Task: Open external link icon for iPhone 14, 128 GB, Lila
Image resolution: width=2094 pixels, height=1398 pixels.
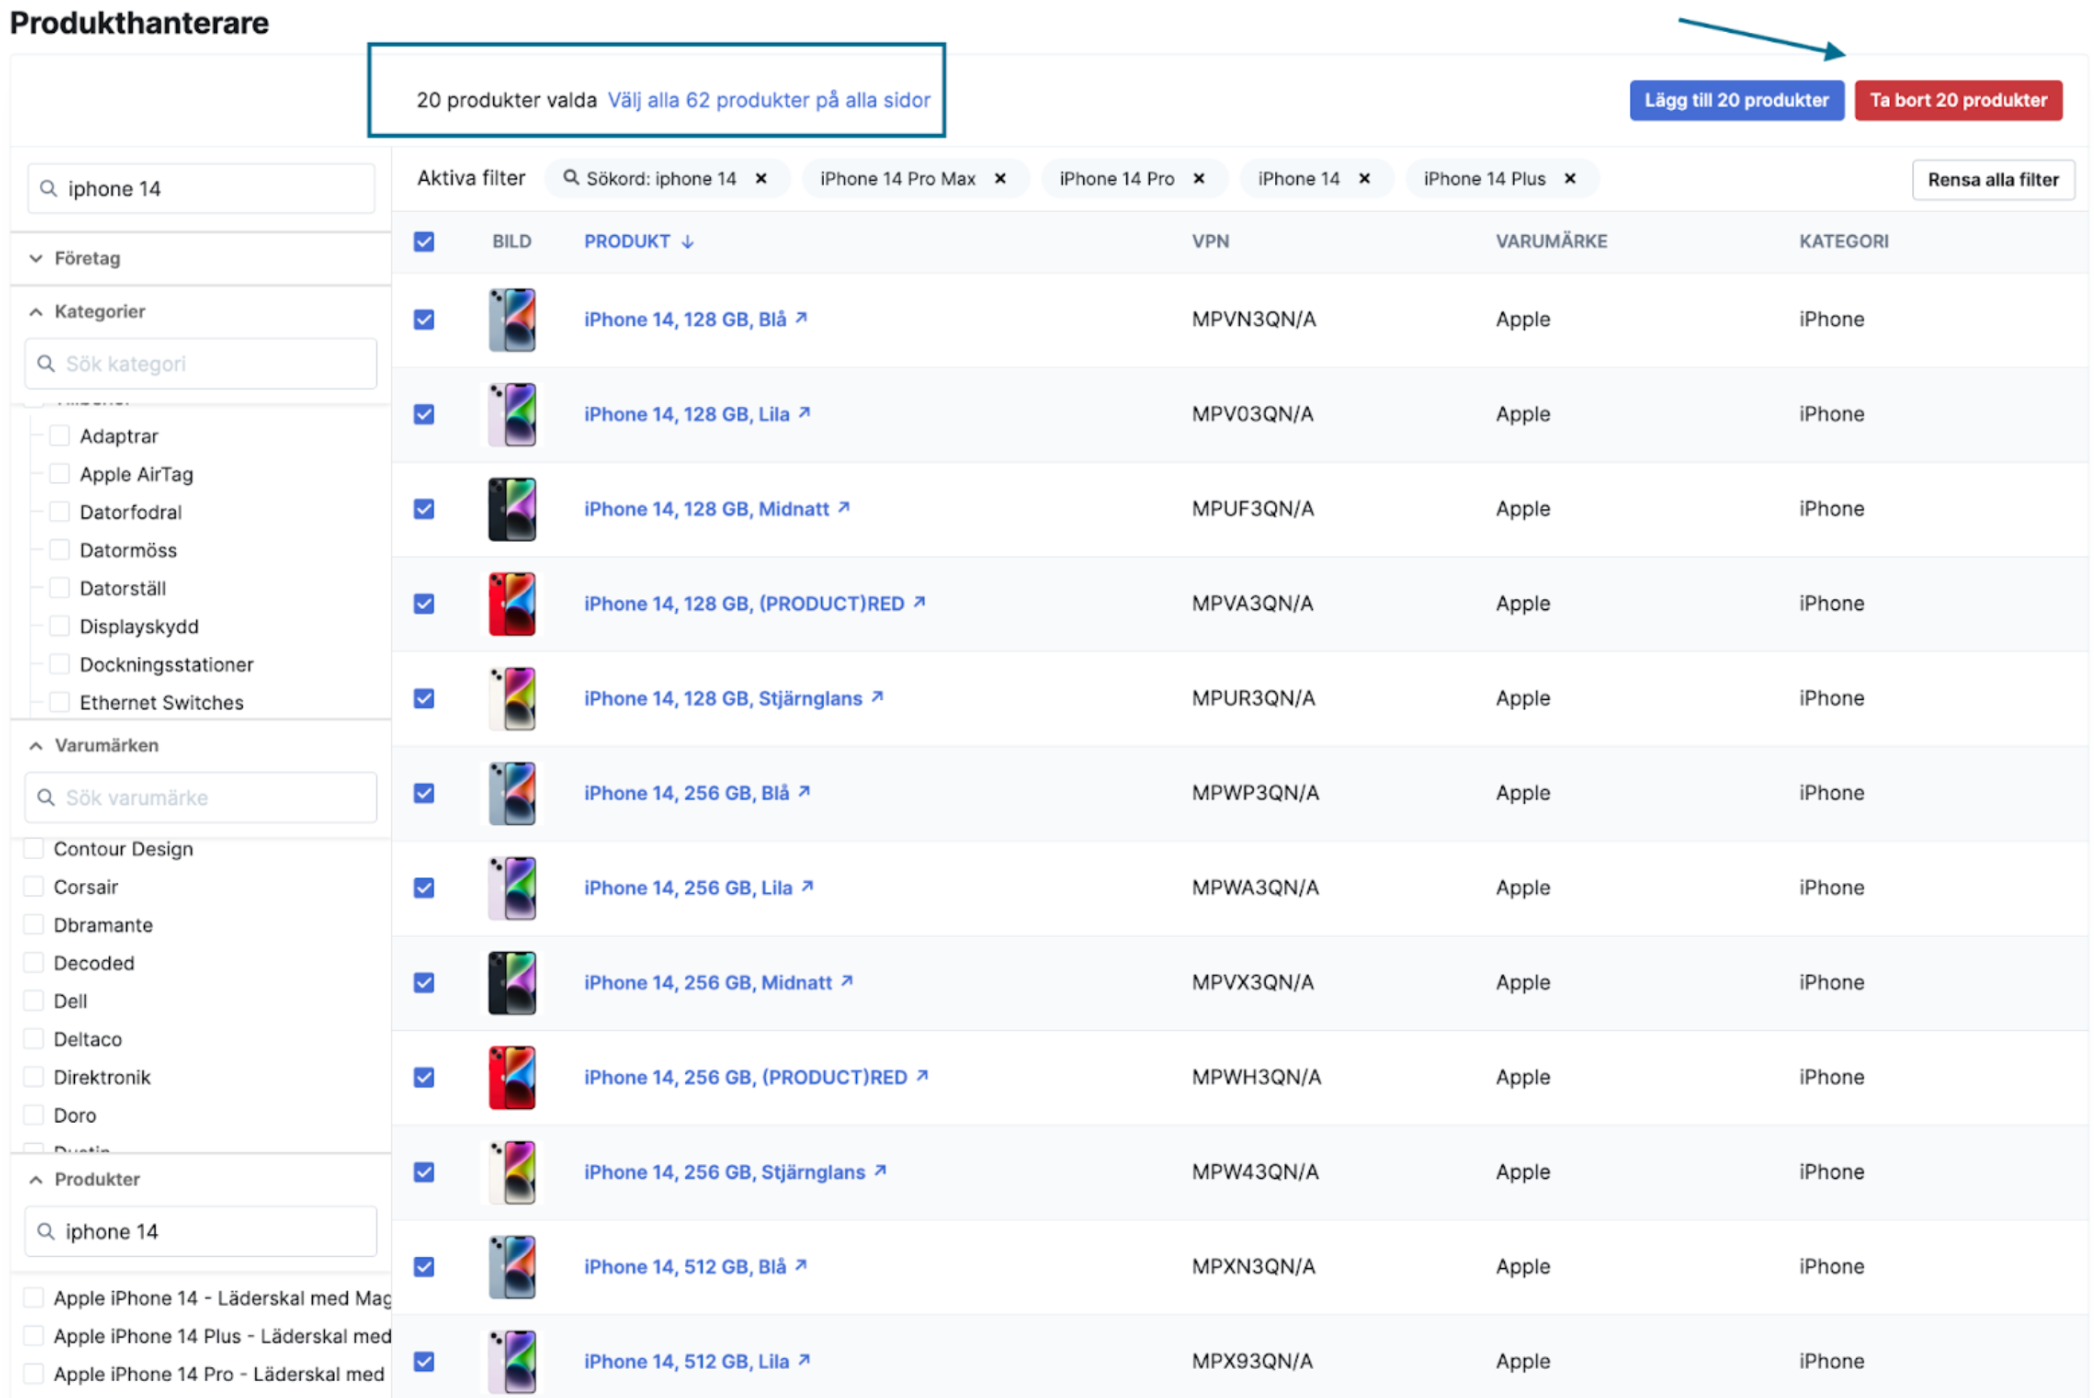Action: tap(804, 413)
